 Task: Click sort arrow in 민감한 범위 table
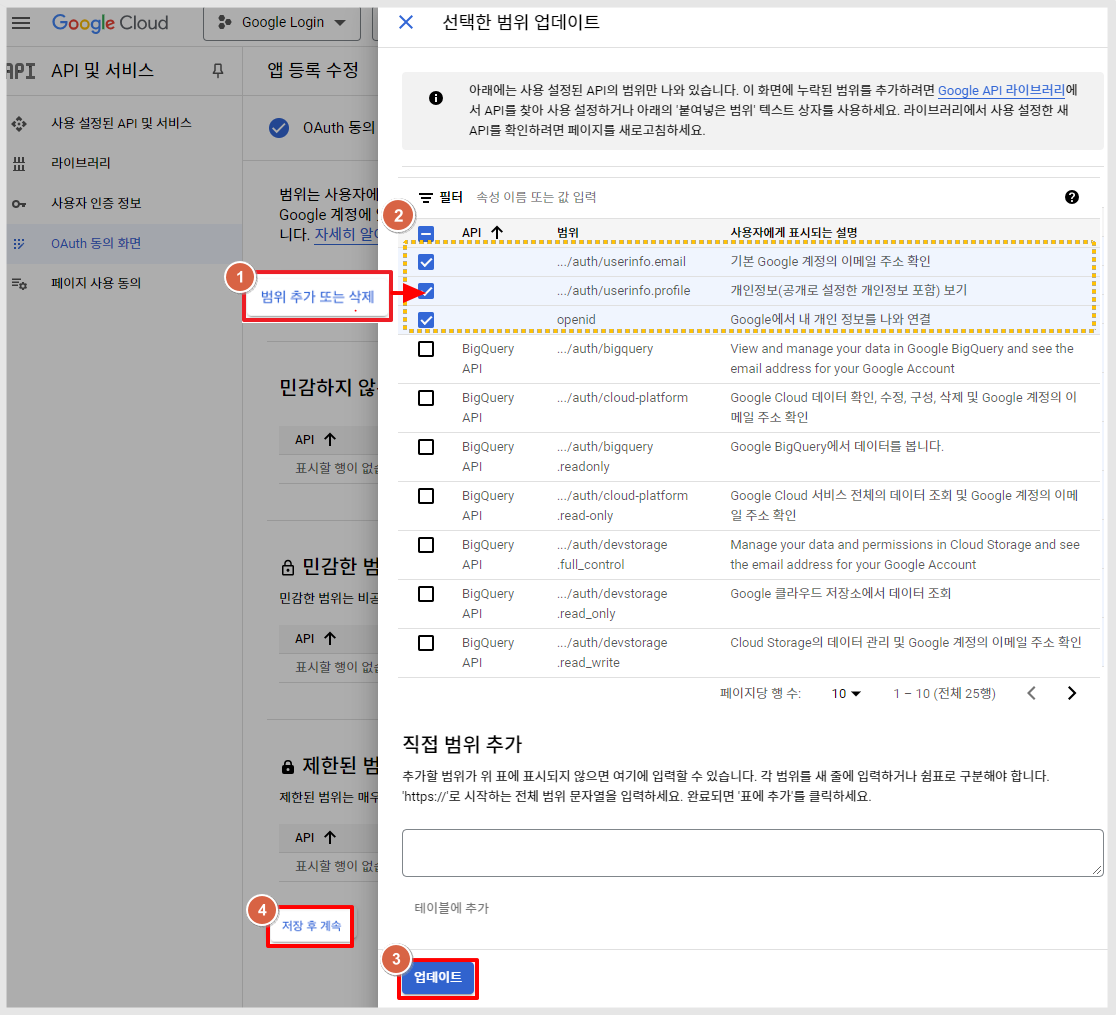[330, 638]
